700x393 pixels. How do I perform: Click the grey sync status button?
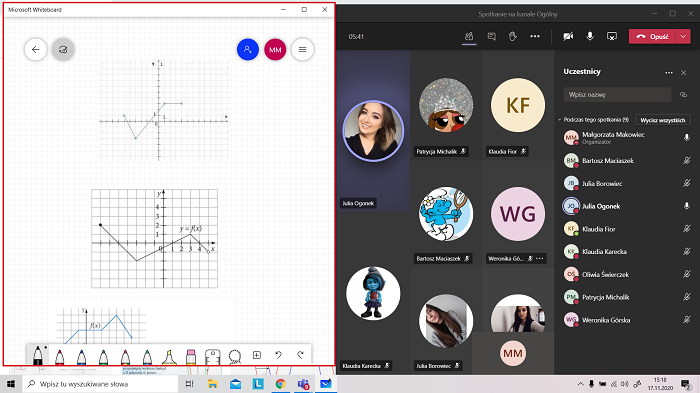click(x=63, y=50)
